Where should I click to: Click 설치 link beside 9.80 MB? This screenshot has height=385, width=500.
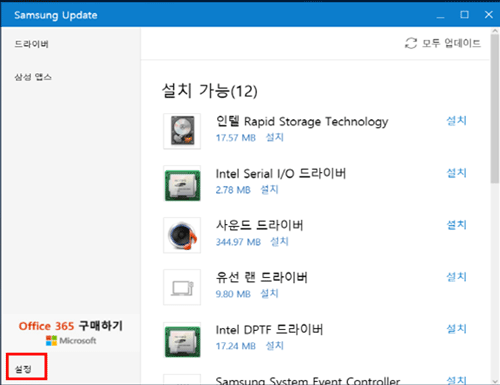click(269, 294)
